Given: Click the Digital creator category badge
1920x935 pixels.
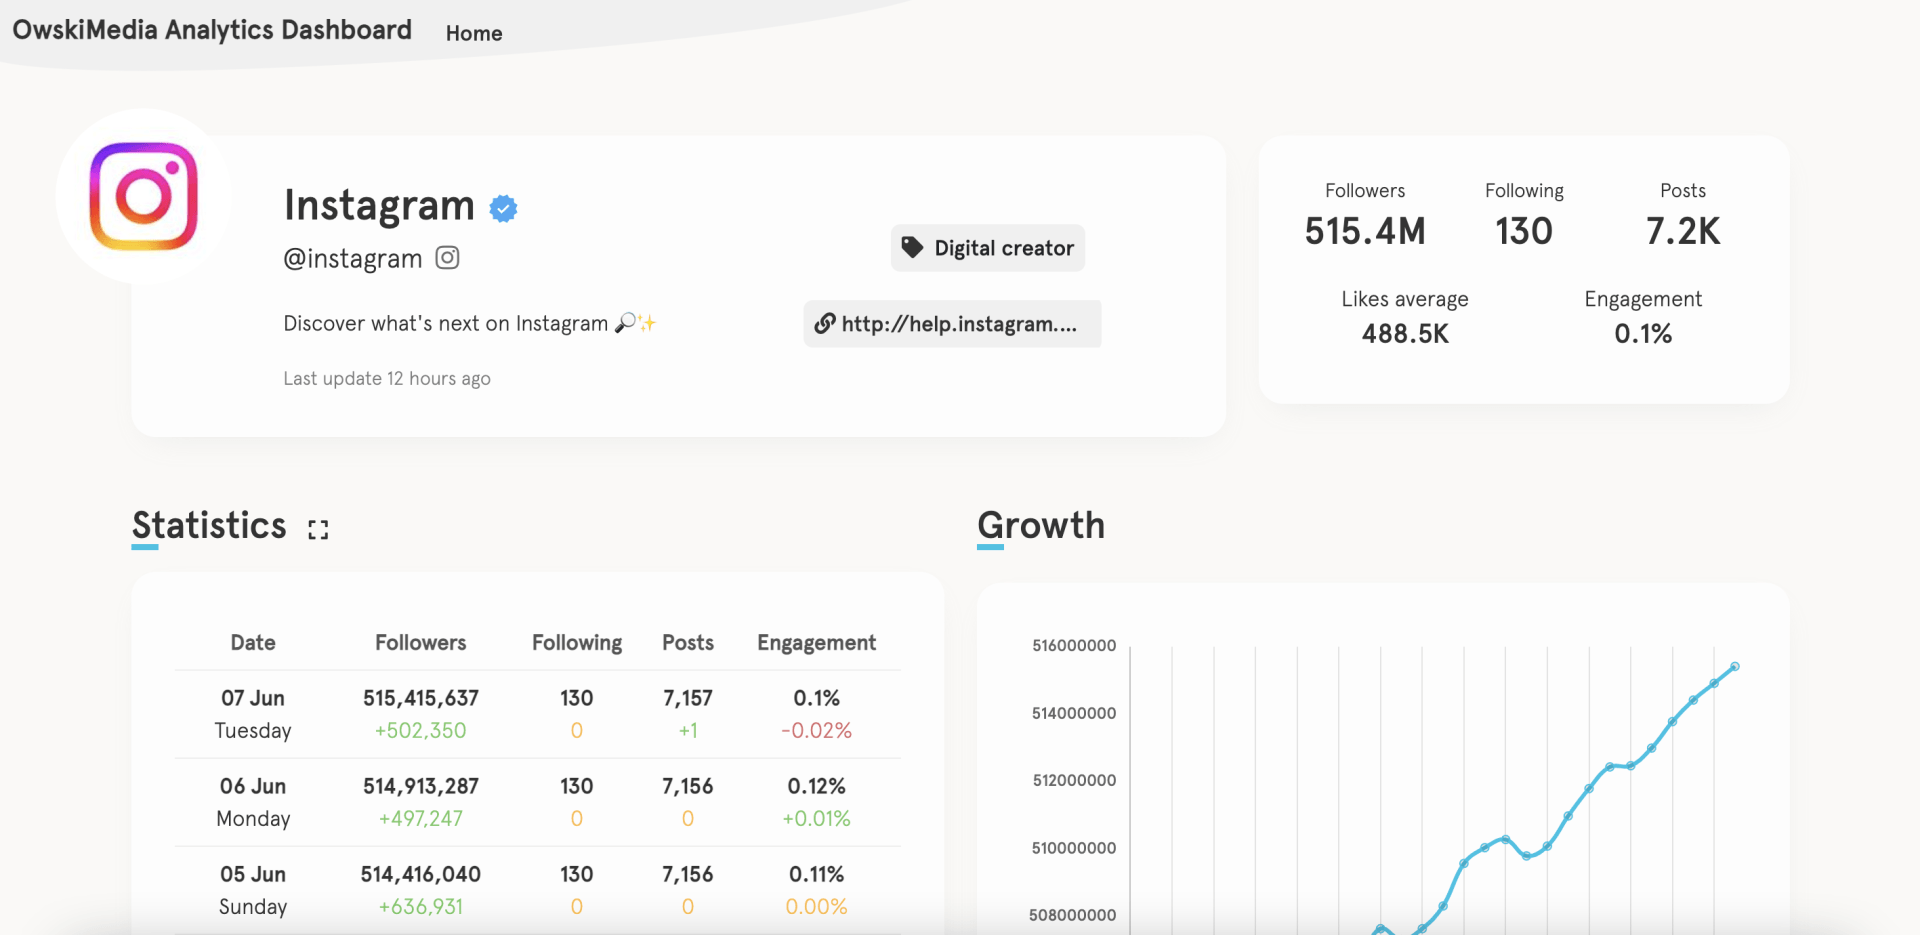Looking at the screenshot, I should [988, 248].
